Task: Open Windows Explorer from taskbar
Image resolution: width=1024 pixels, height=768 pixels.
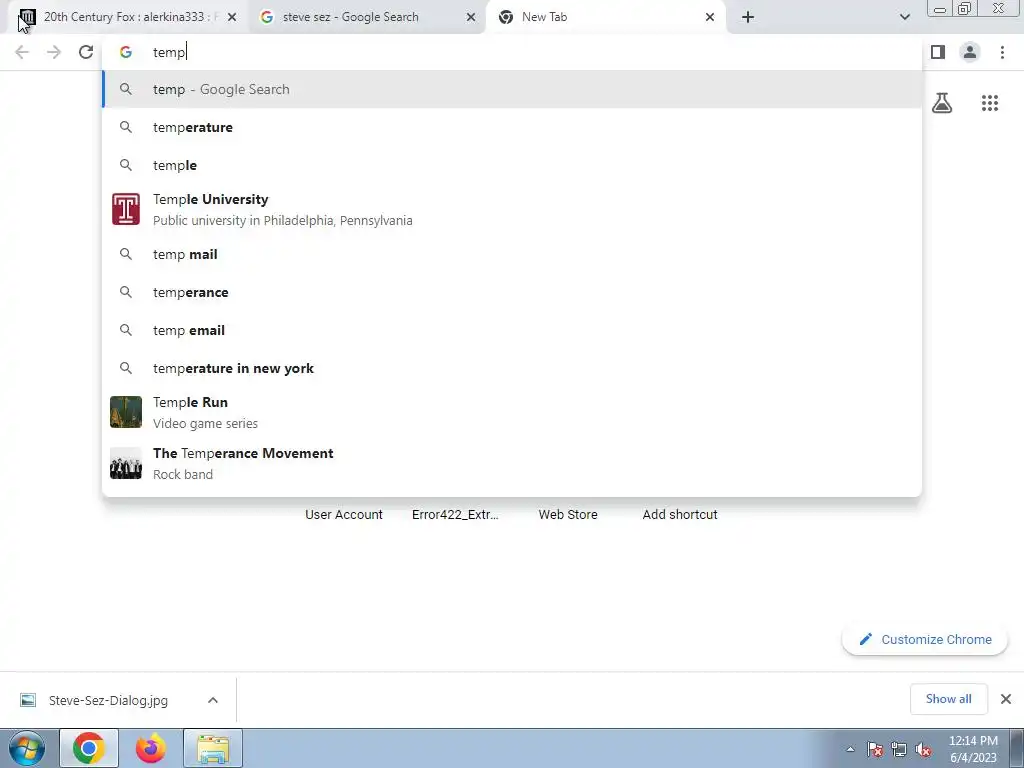Action: click(213, 748)
